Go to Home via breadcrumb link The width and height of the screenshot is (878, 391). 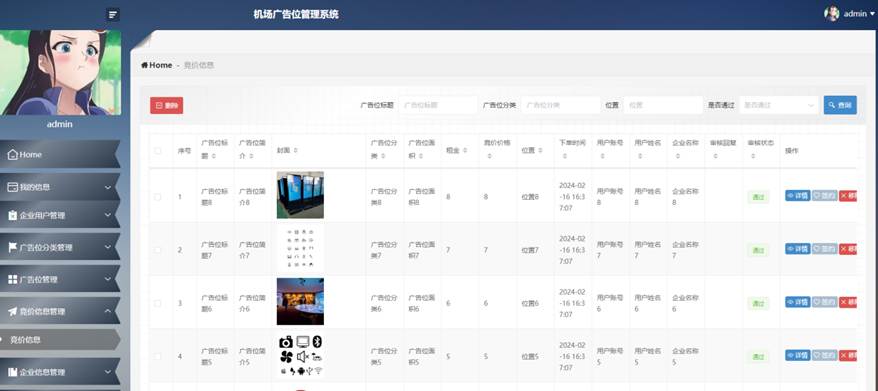click(x=157, y=66)
